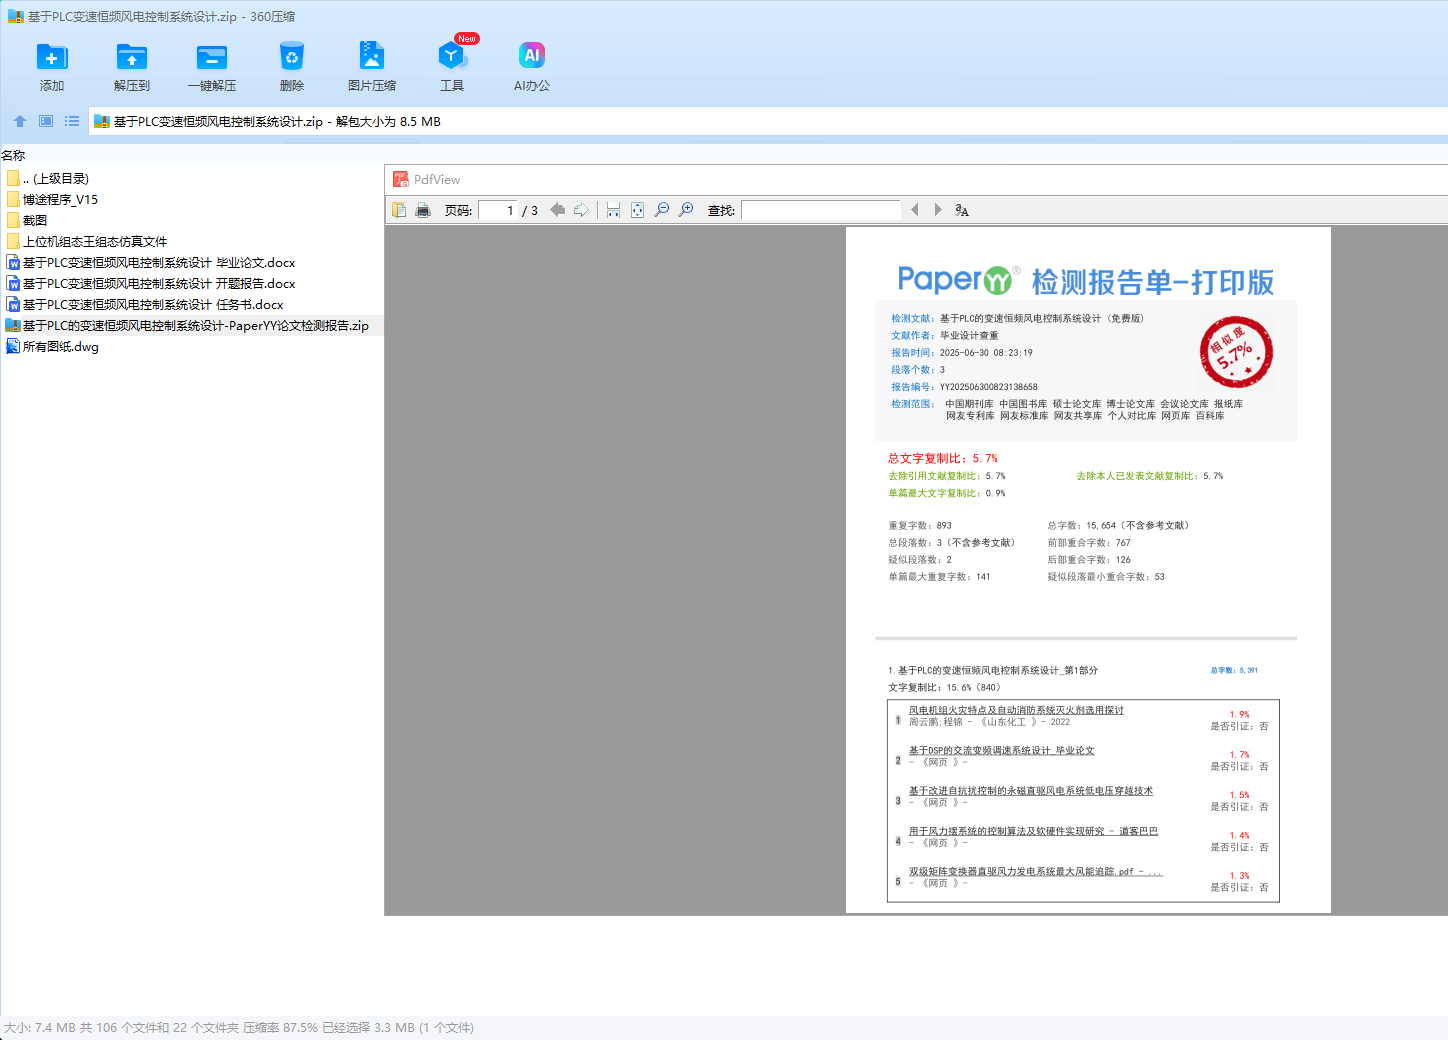
Task: Select the 任务书.docx file
Action: tap(145, 304)
